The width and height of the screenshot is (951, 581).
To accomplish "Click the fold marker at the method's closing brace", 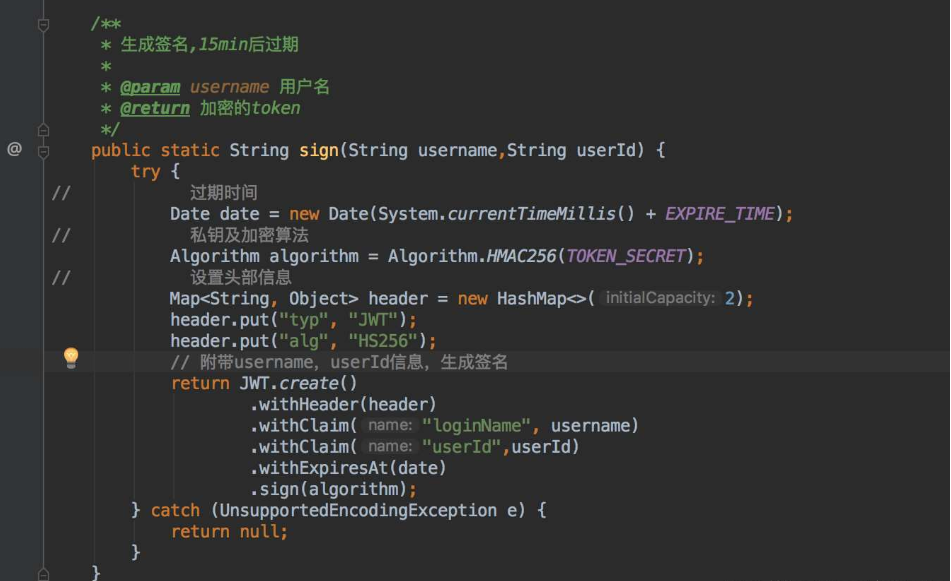I will (x=43, y=572).
